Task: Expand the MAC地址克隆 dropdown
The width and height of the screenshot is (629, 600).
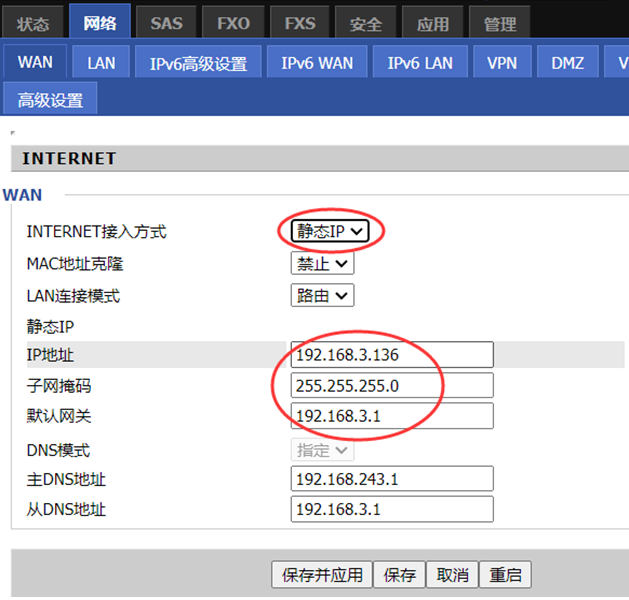Action: coord(322,263)
